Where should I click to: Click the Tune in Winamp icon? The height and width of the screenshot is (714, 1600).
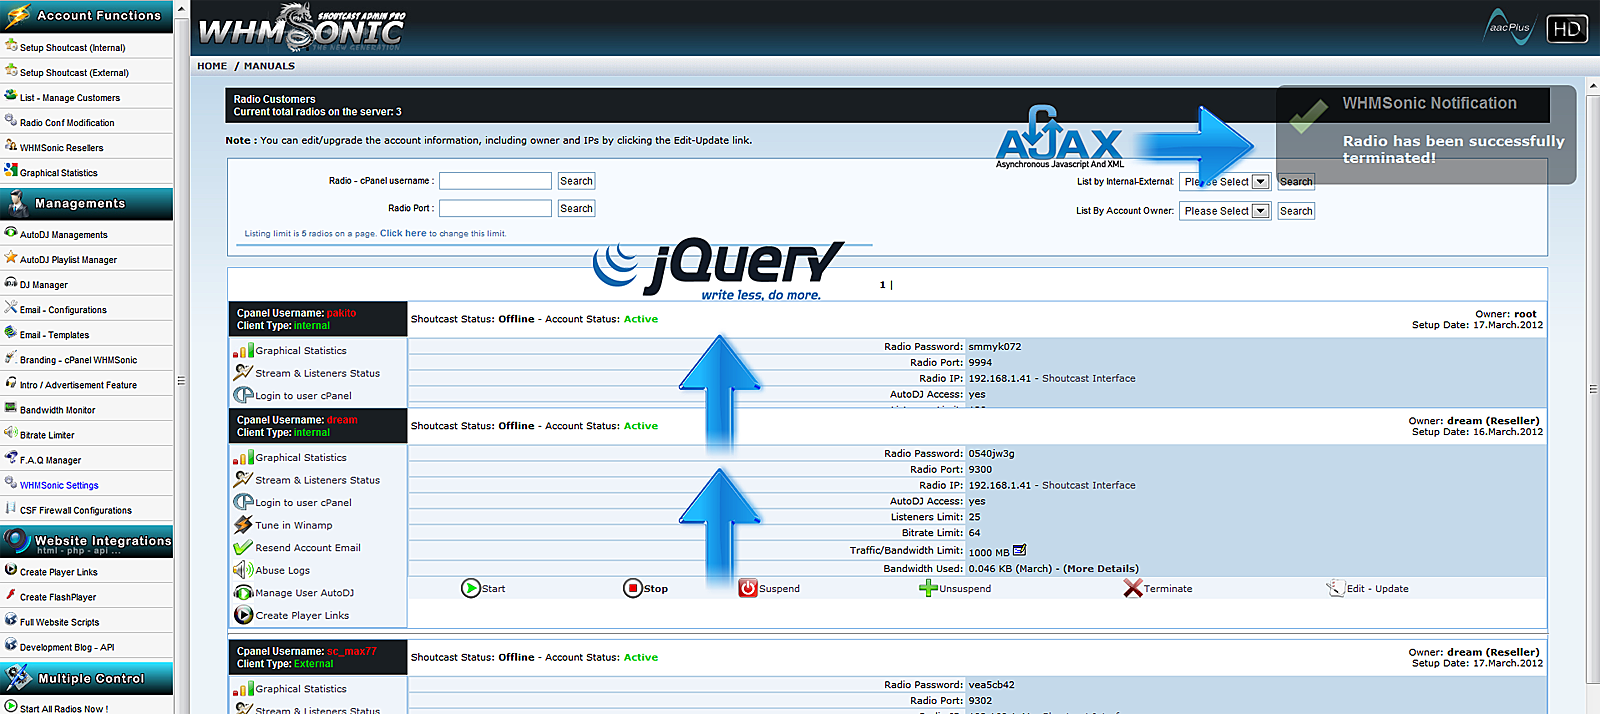coord(243,525)
